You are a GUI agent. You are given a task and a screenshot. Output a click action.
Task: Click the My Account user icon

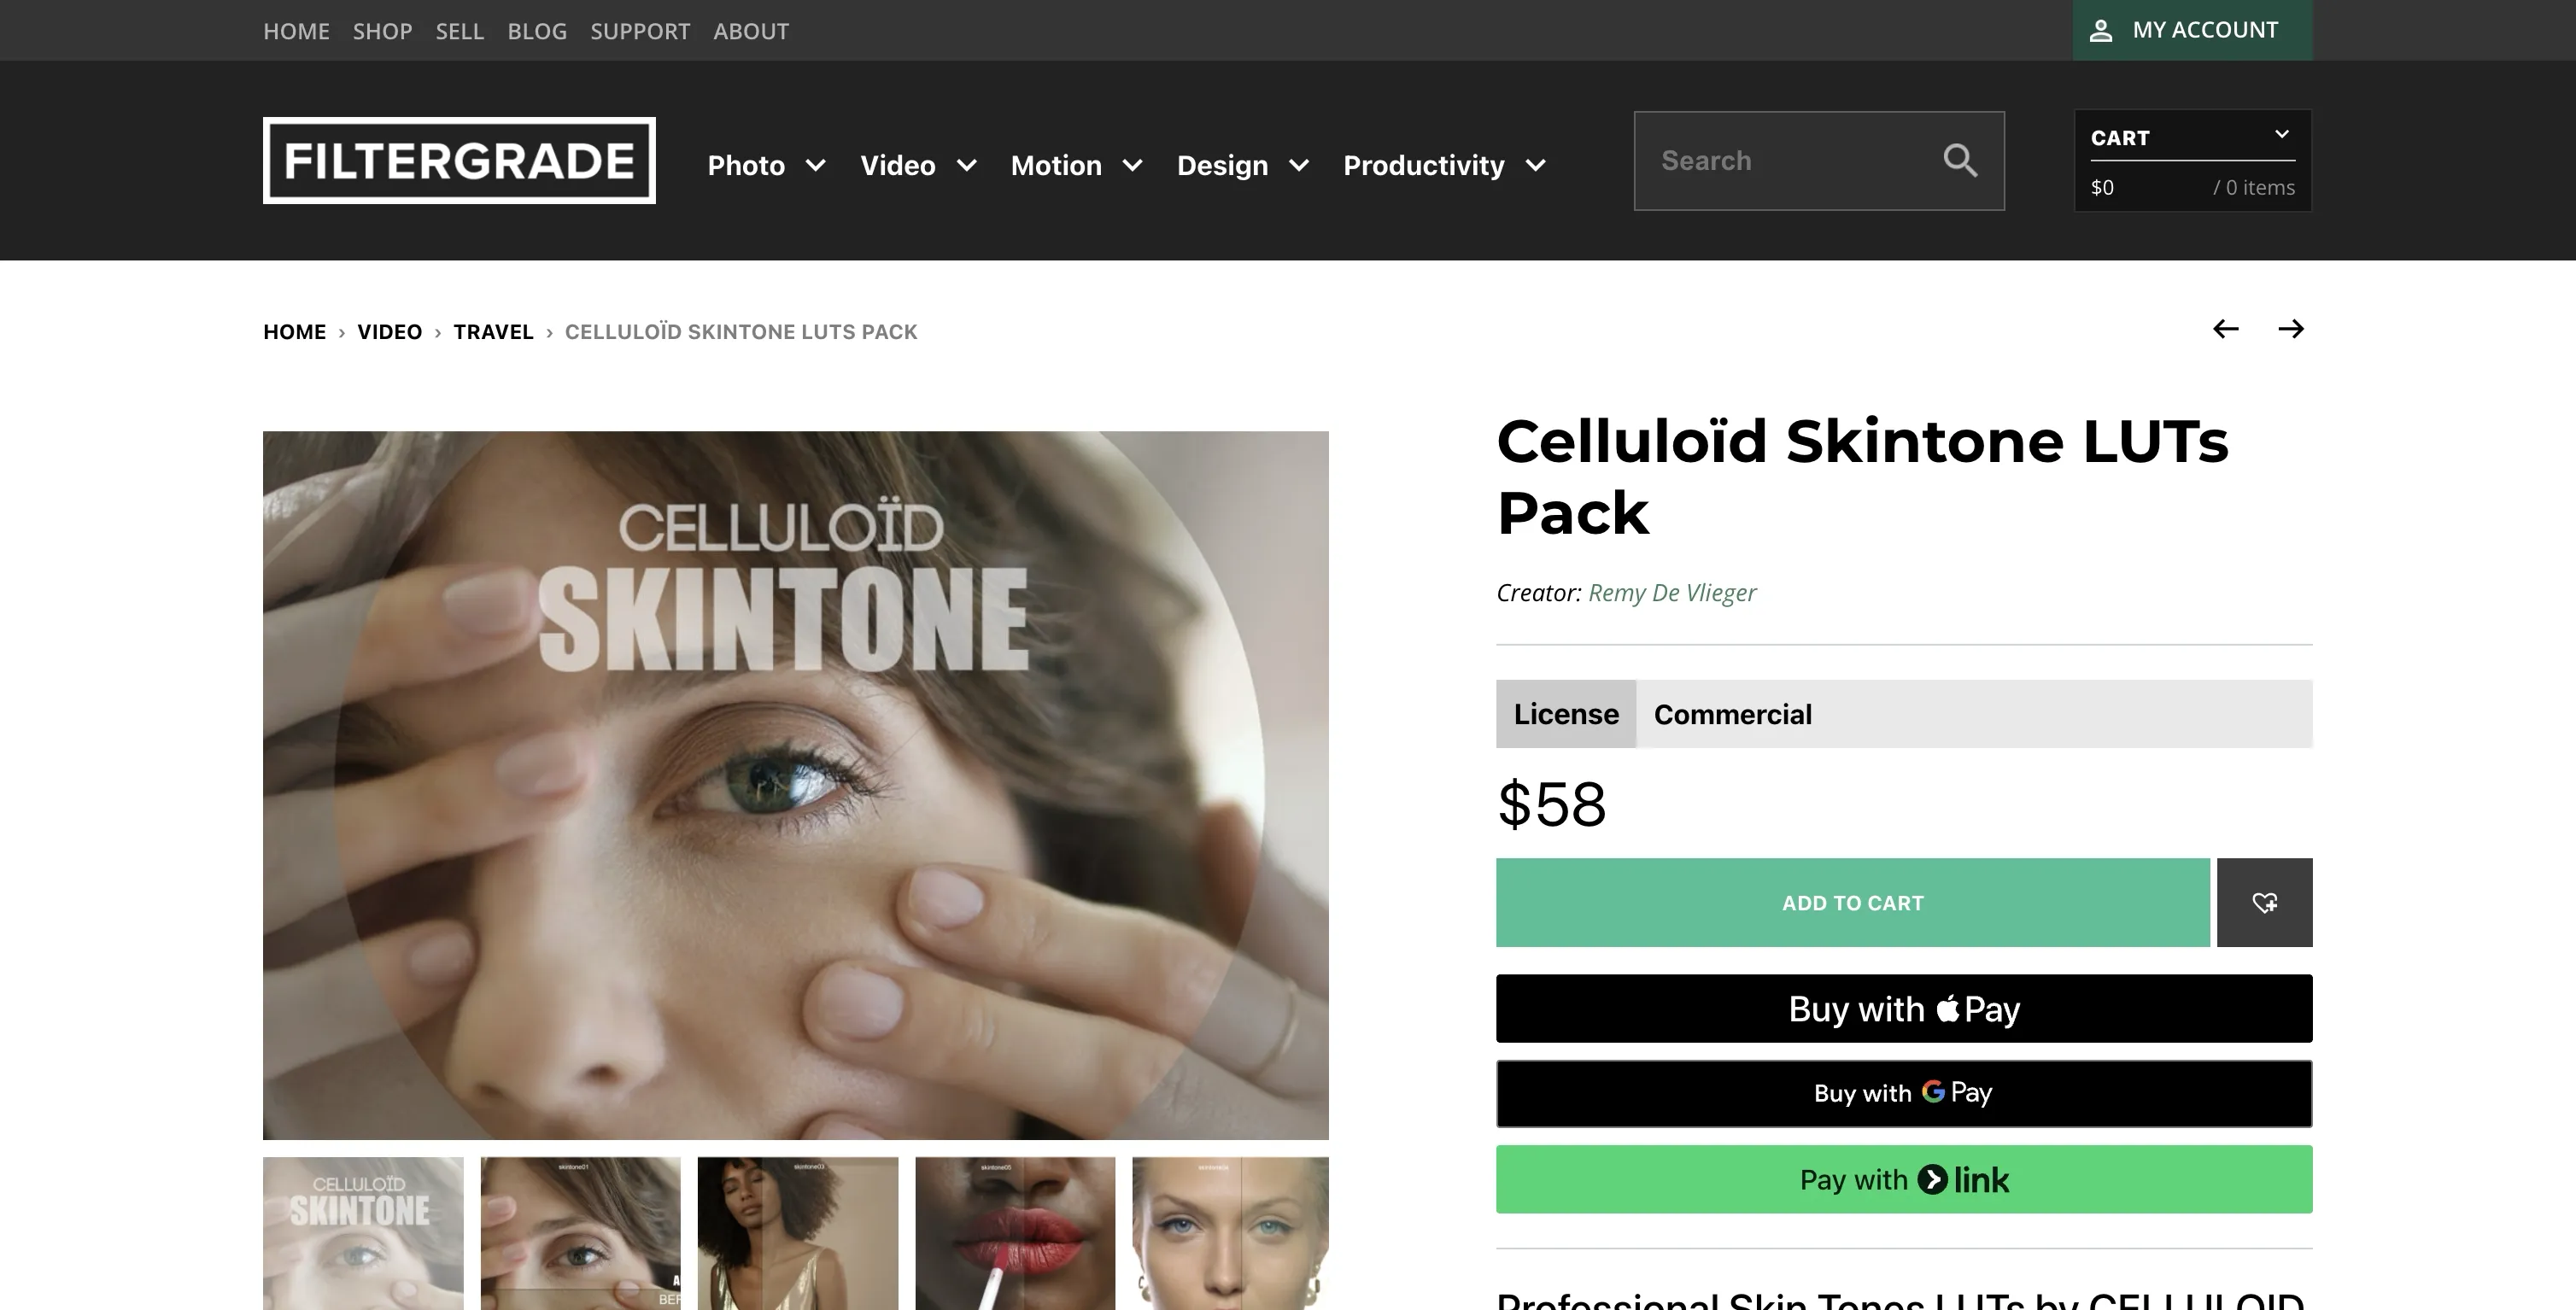(x=2101, y=31)
